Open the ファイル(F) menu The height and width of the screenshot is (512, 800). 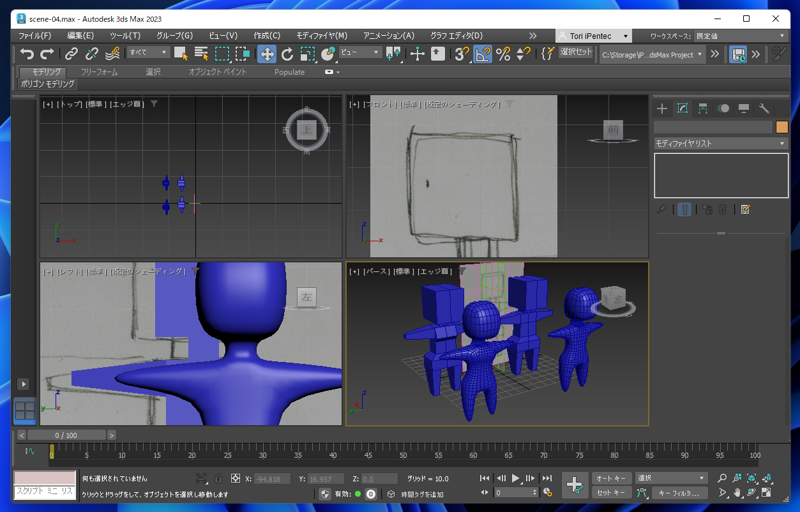point(35,36)
